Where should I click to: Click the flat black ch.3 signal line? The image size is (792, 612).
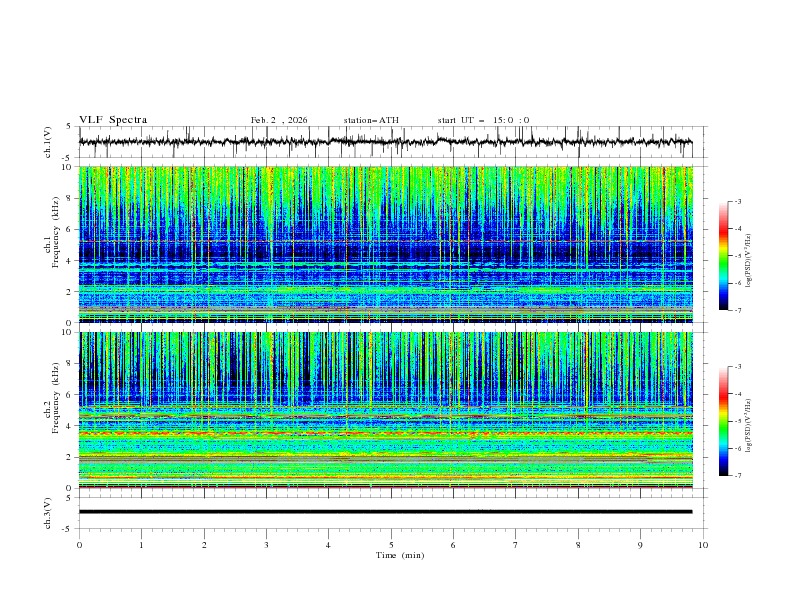click(390, 512)
